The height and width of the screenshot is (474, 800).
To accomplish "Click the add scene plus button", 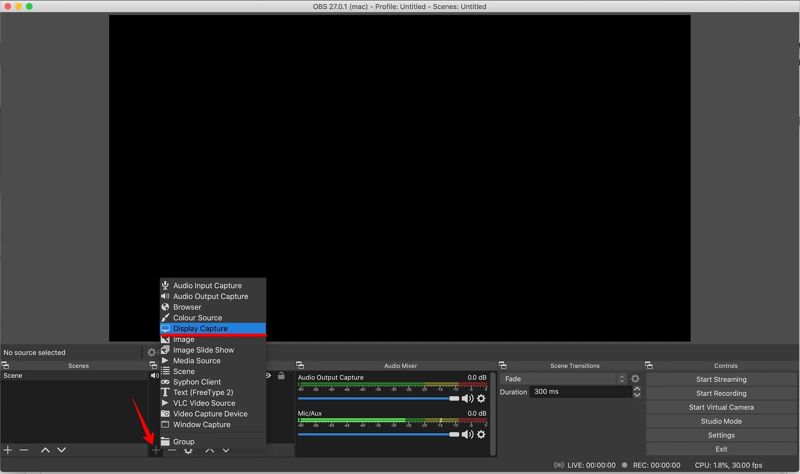I will [x=9, y=451].
